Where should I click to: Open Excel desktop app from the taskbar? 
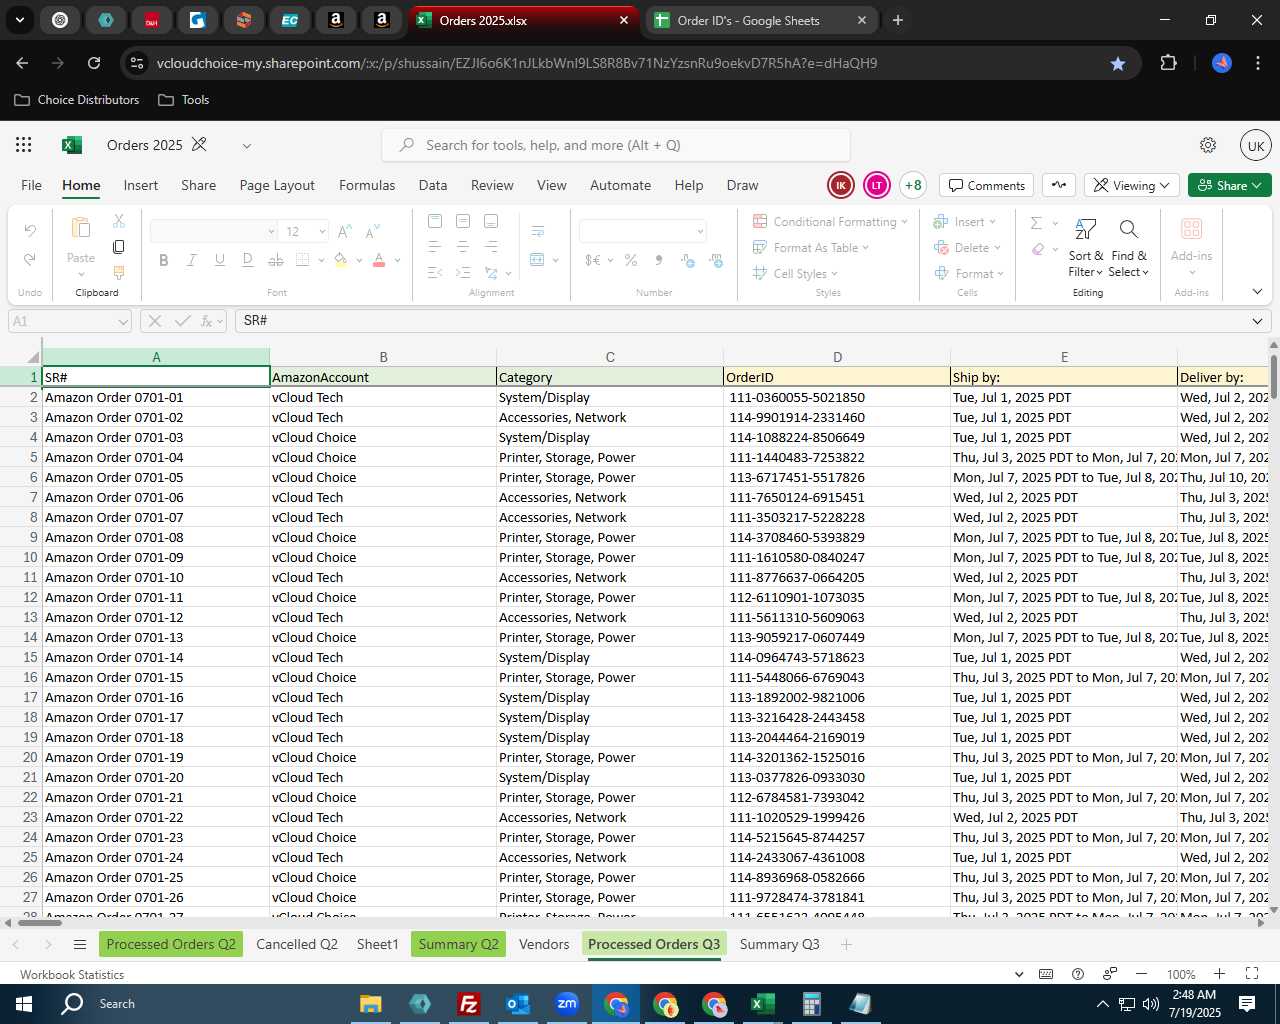(x=762, y=1004)
